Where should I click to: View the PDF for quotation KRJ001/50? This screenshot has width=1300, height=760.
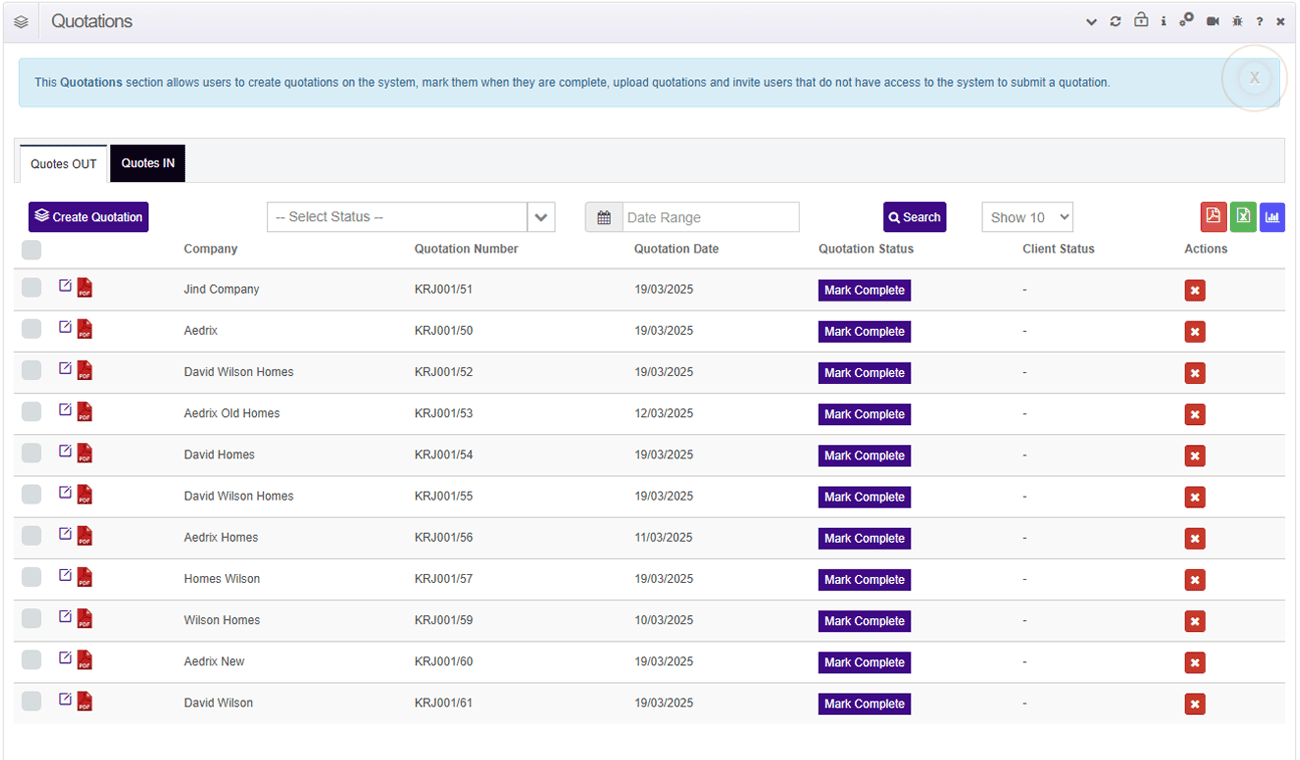[x=84, y=329]
